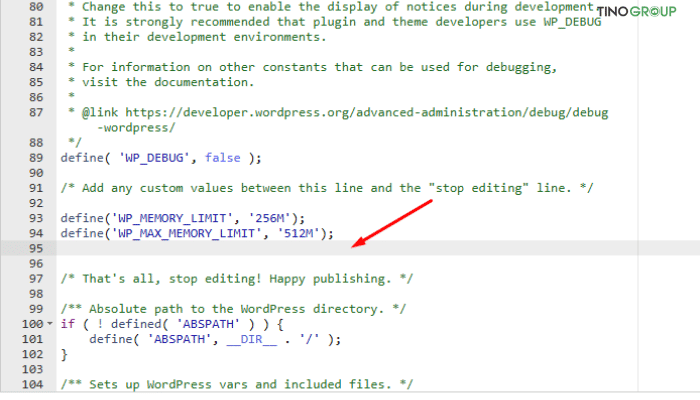Click line number 94 in the gutter
The width and height of the screenshot is (700, 400).
tap(36, 233)
